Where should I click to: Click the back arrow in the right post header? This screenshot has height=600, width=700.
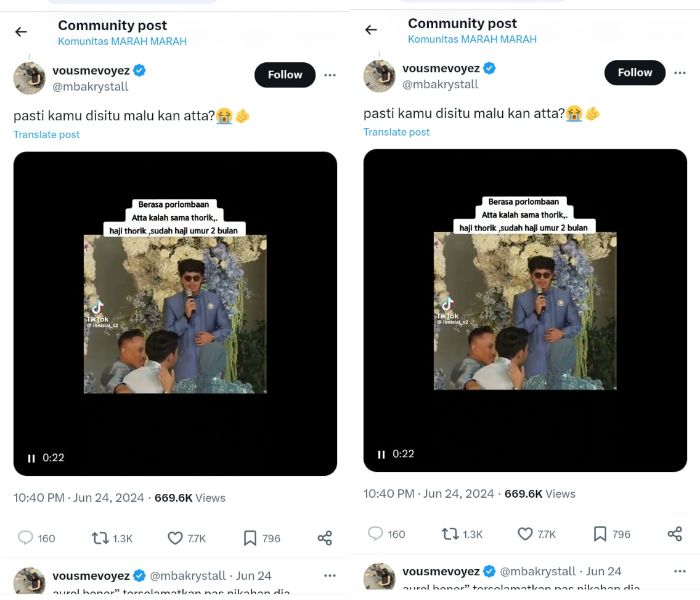point(371,29)
